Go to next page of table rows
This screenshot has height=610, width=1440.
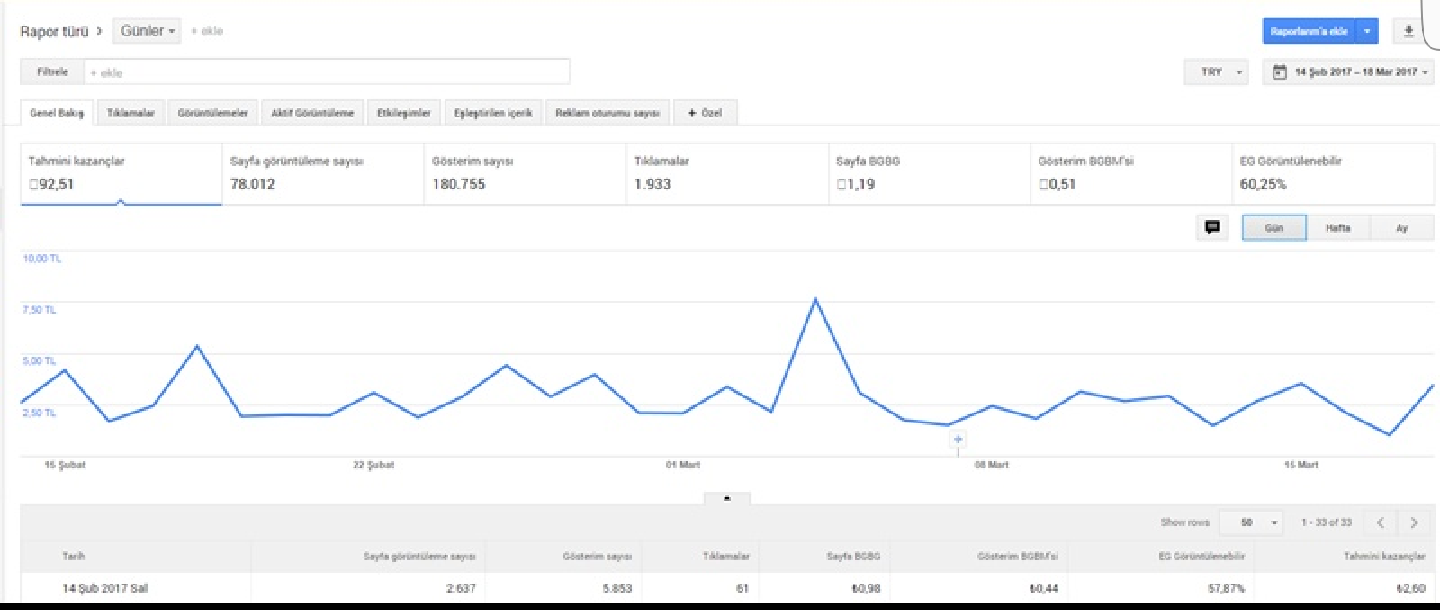1413,522
